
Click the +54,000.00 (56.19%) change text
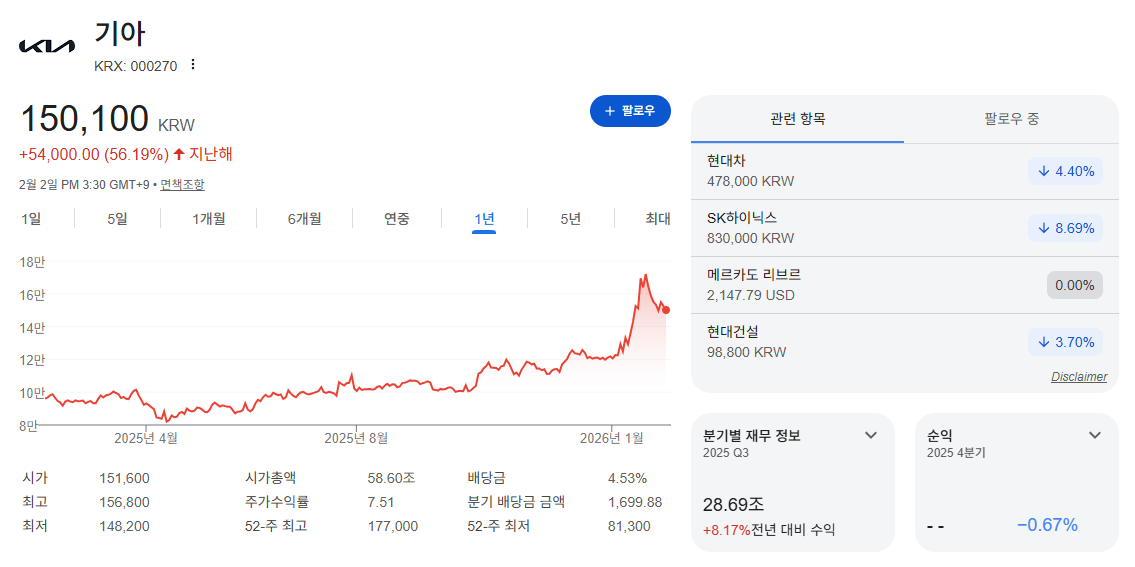(x=94, y=154)
